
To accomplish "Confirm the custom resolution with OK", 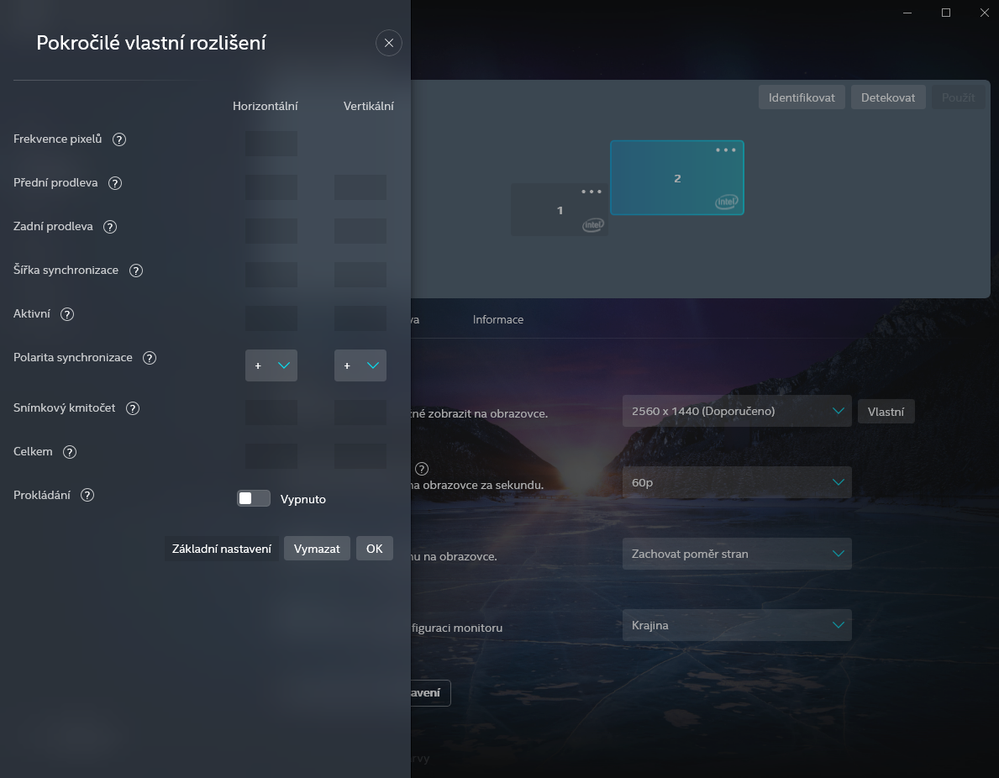I will pos(374,548).
